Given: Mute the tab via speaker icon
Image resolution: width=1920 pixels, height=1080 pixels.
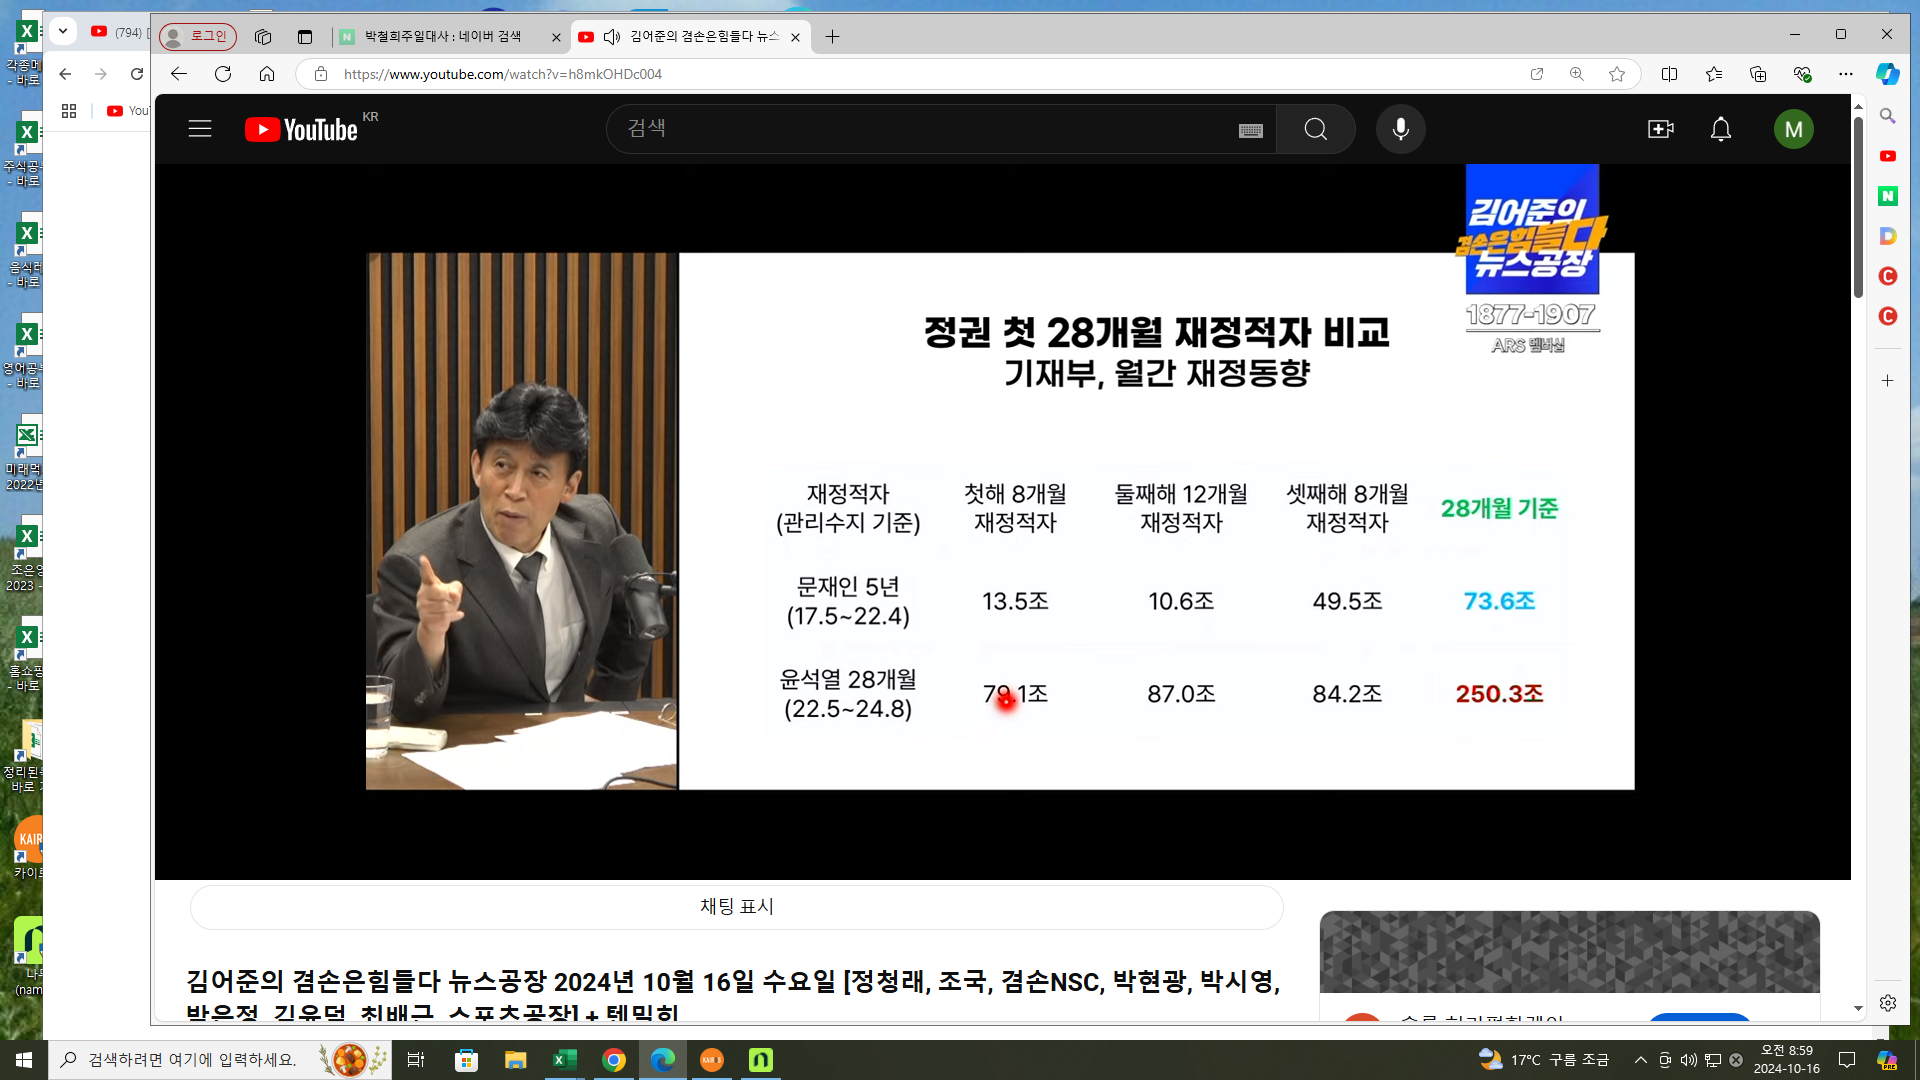Looking at the screenshot, I should coord(612,37).
